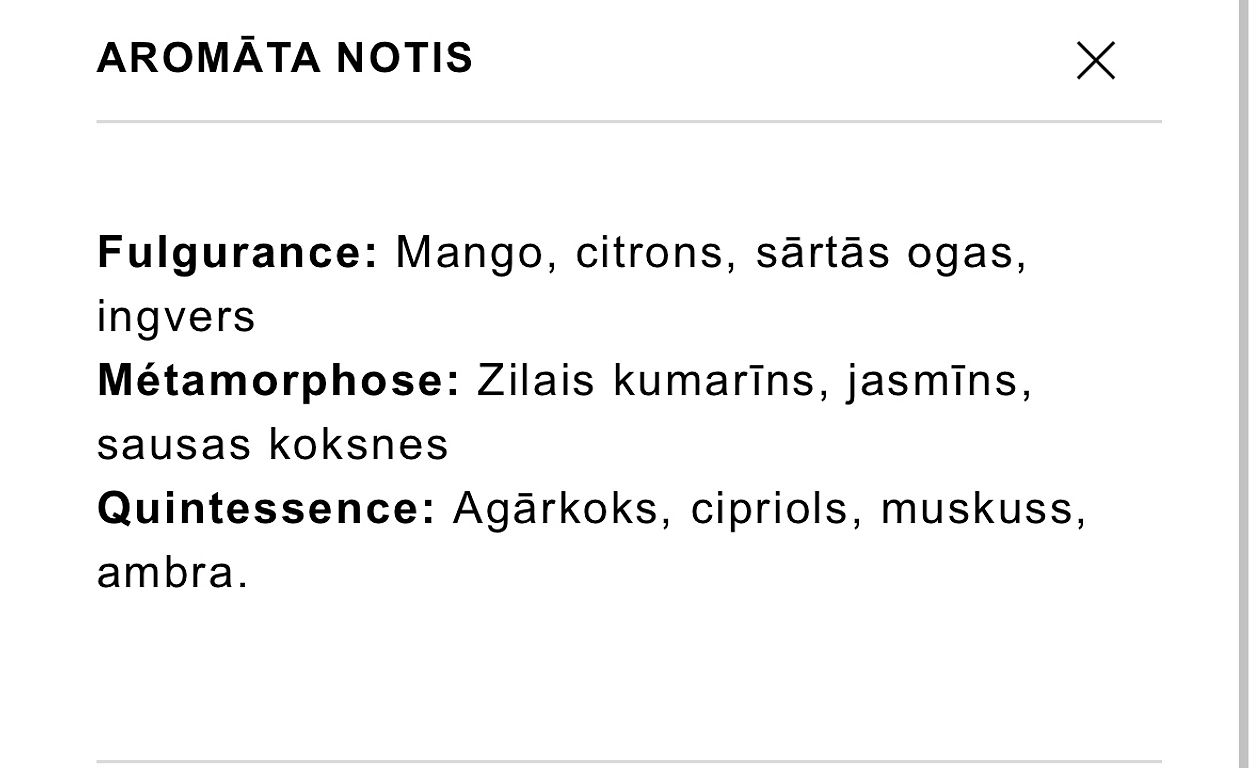This screenshot has width=1258, height=768.
Task: Close the Aromāta Notis panel
Action: pyautogui.click(x=1095, y=60)
